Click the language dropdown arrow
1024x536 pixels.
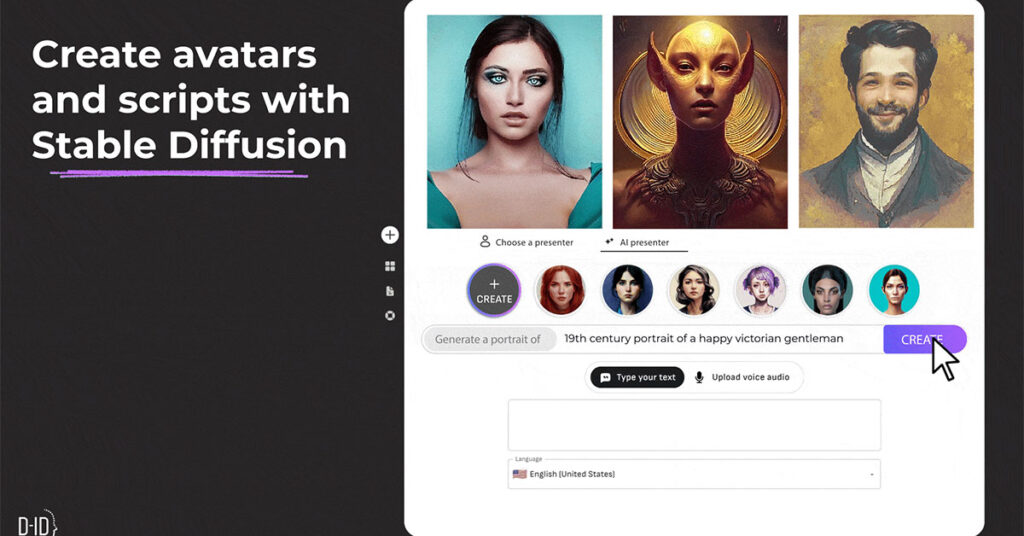pos(871,475)
